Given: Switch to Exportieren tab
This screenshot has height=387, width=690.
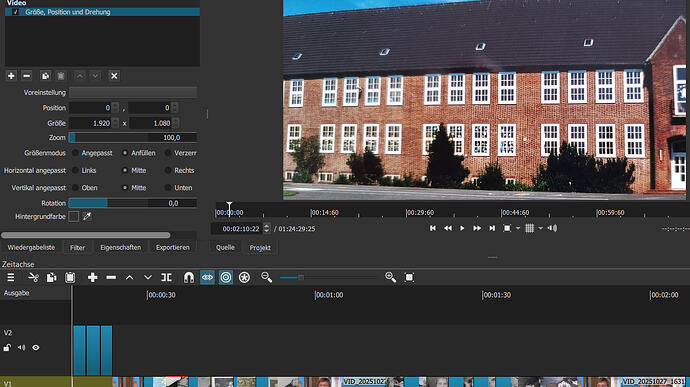Looking at the screenshot, I should [172, 247].
